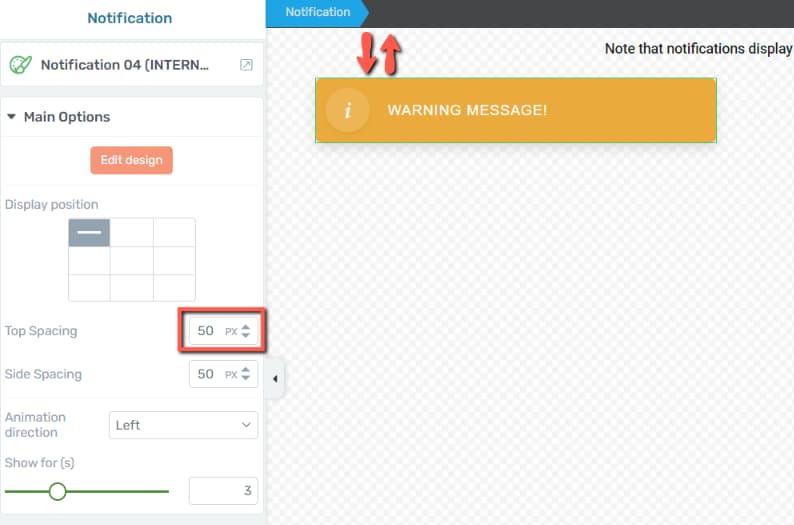The height and width of the screenshot is (525, 794).
Task: Click the WARNING MESSAGE! text
Action: pyautogui.click(x=467, y=110)
